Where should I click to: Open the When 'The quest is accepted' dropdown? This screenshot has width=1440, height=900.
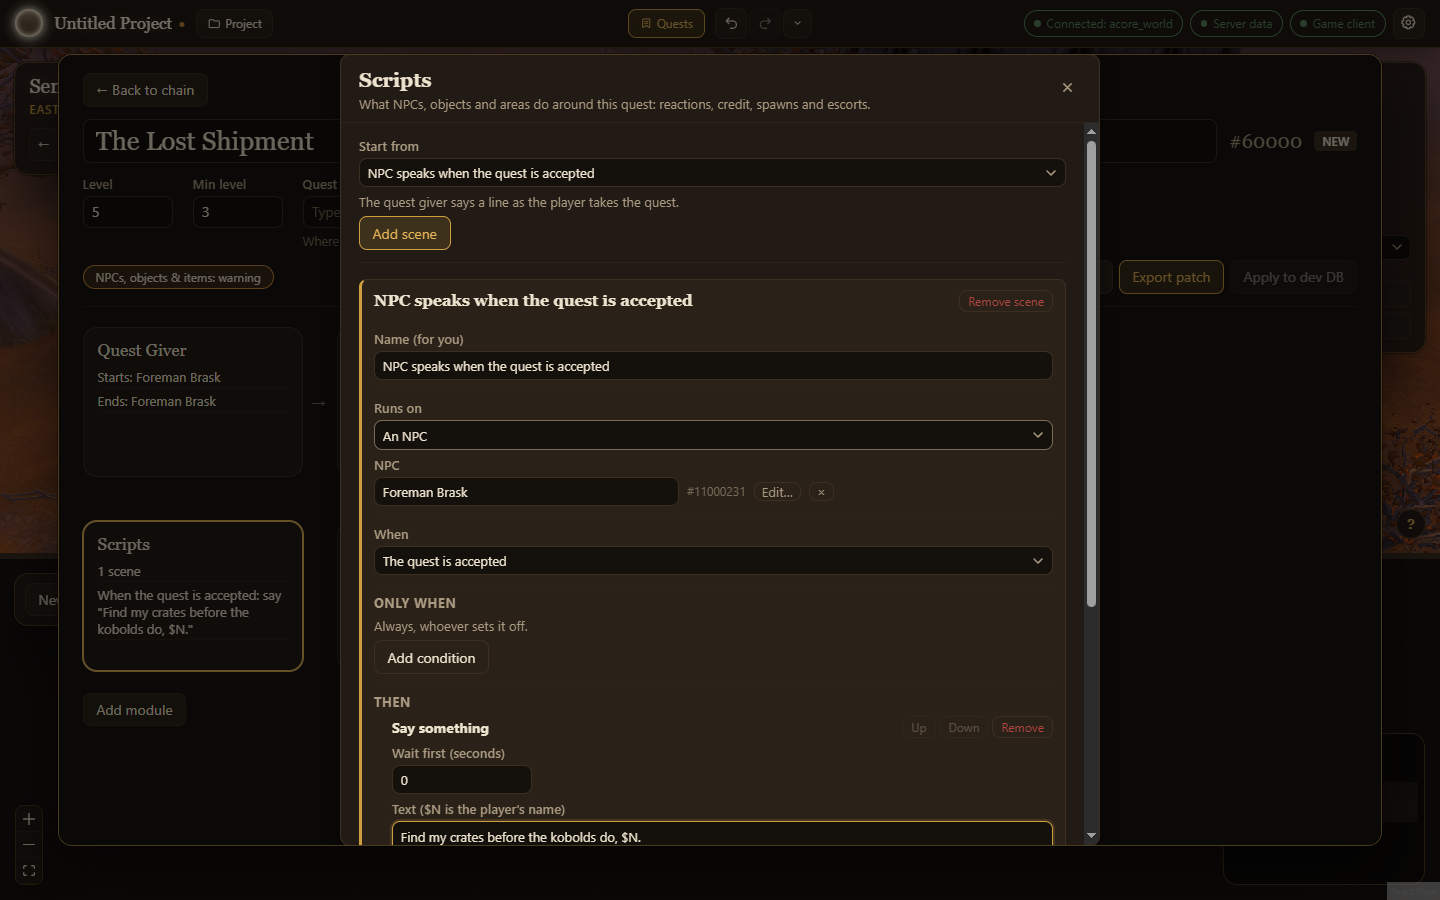[x=713, y=561]
